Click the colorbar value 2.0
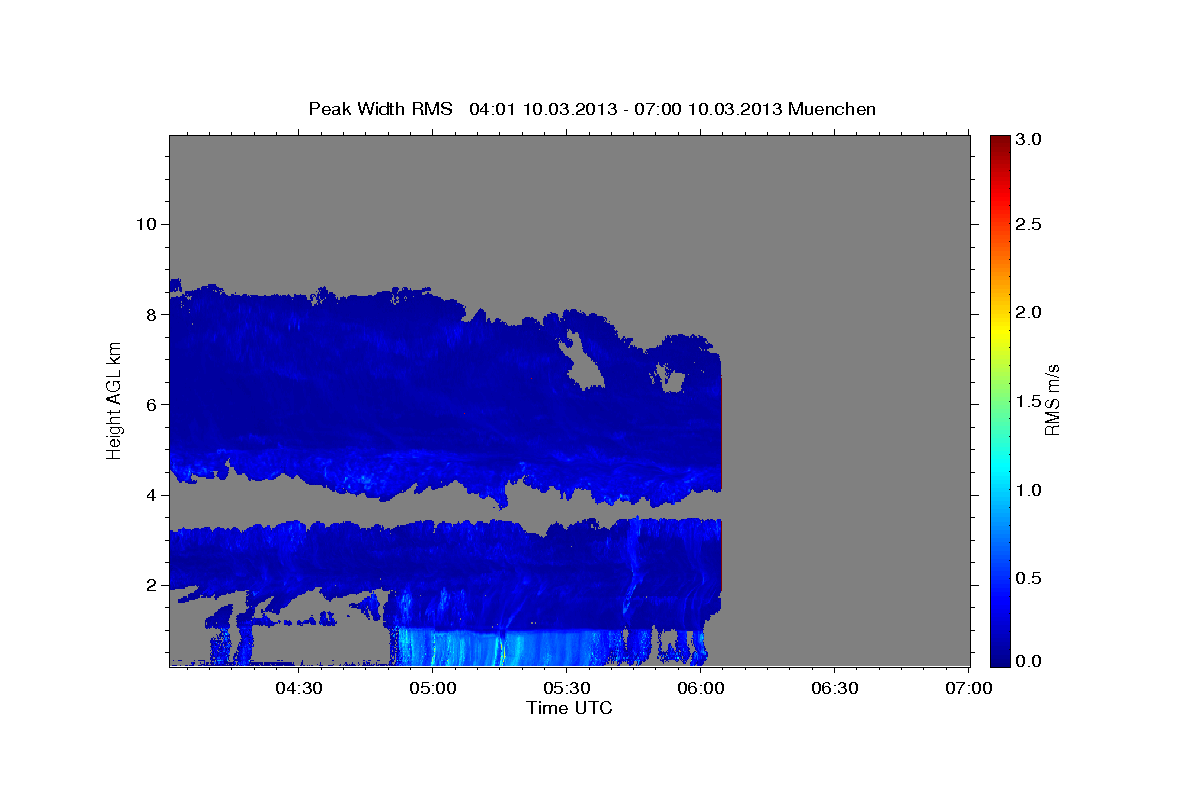Image resolution: width=1200 pixels, height=800 pixels. tap(1028, 312)
